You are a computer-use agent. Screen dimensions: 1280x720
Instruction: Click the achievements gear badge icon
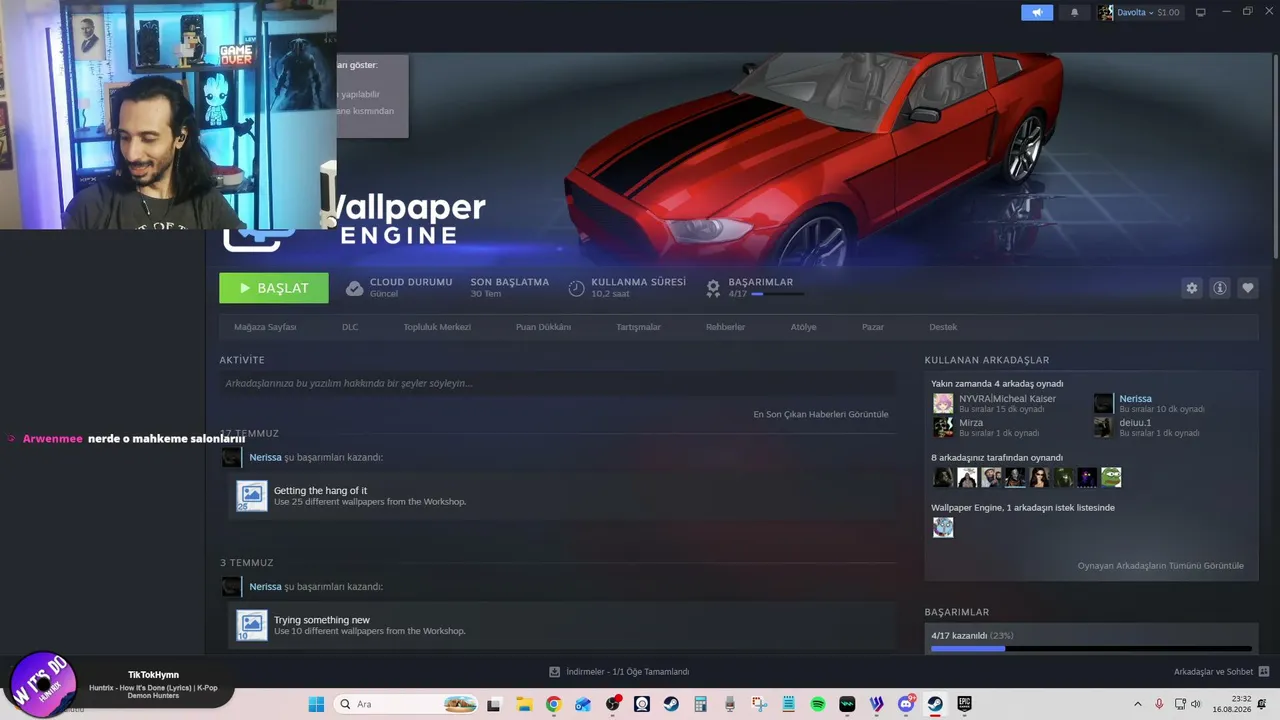713,288
